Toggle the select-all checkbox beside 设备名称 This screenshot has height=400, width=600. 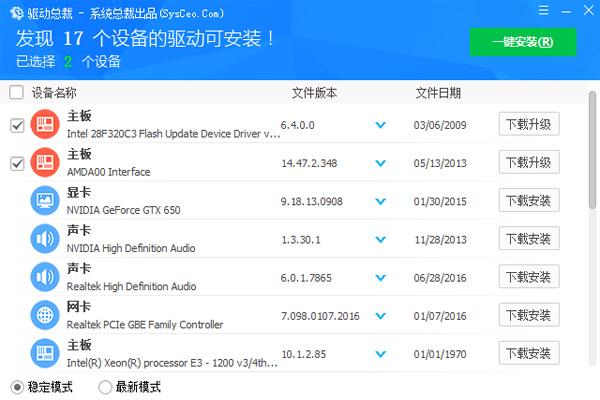point(16,92)
